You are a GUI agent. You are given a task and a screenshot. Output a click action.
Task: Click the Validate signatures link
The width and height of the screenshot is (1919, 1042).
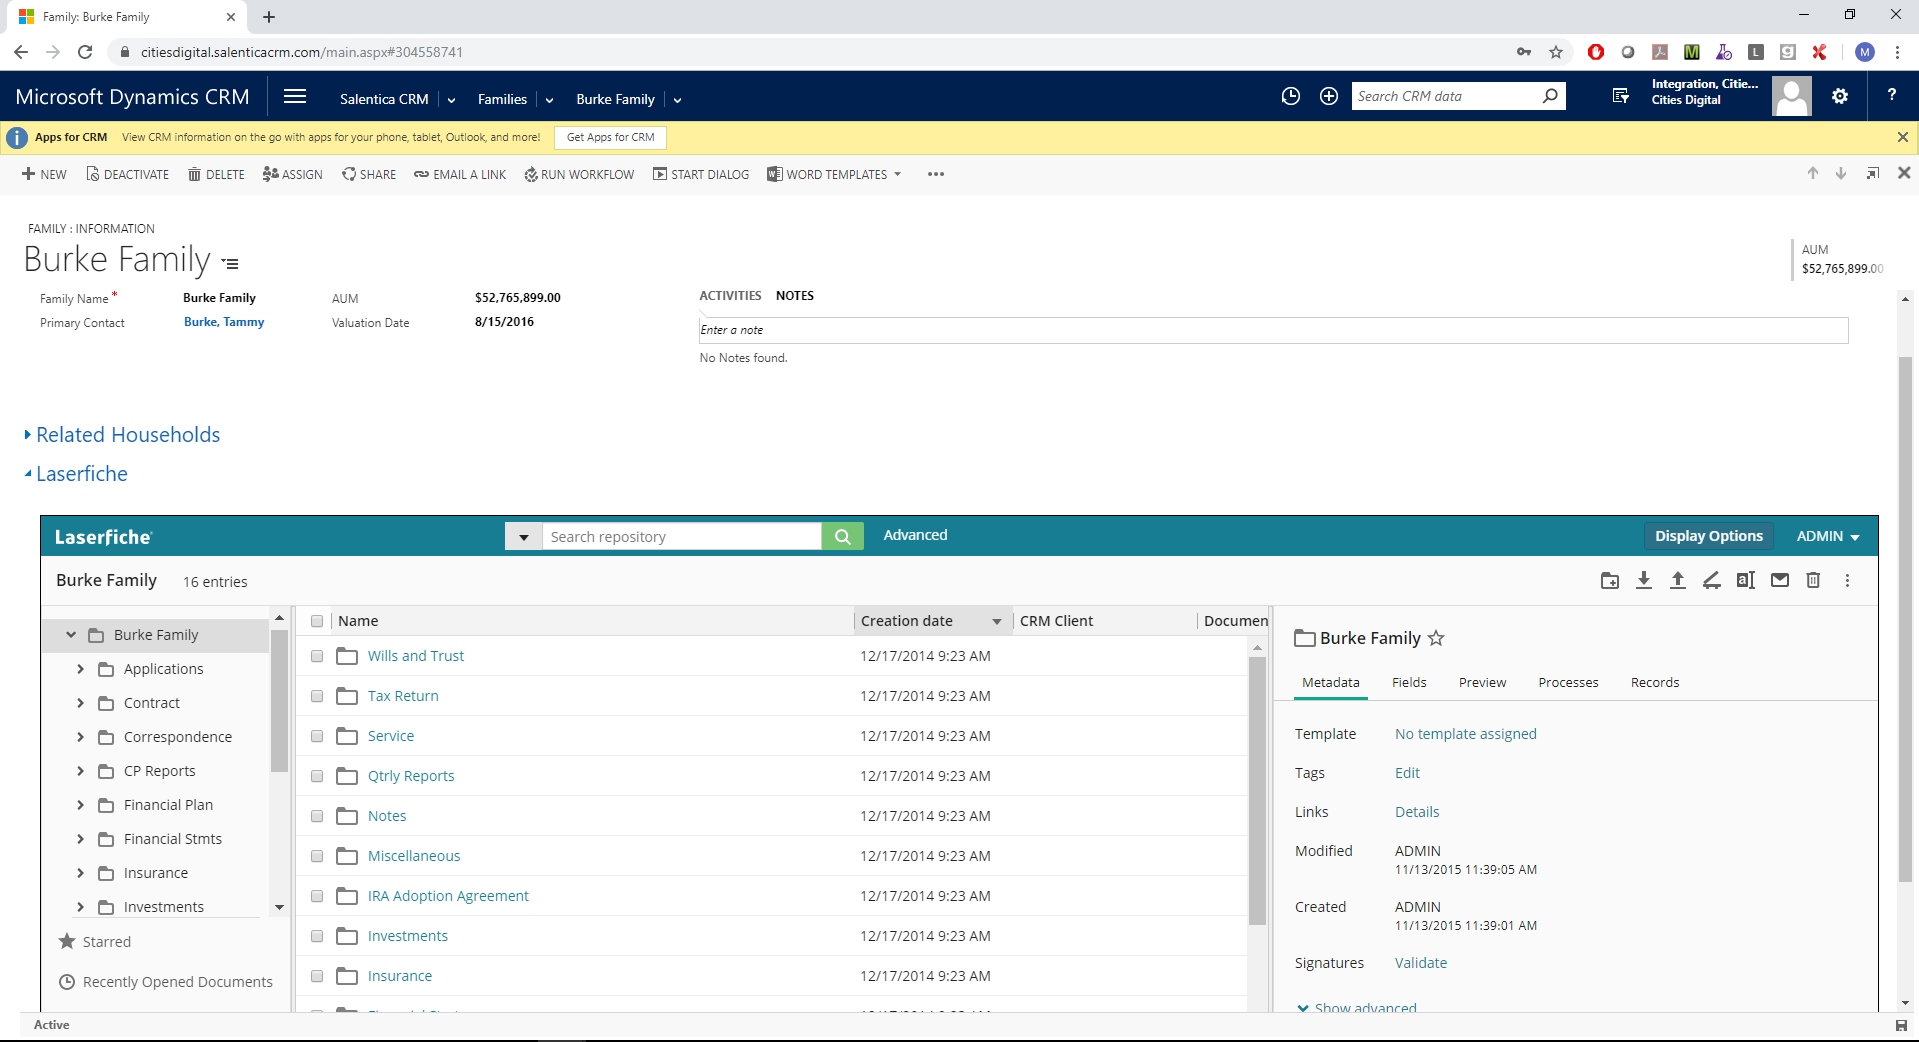1421,963
